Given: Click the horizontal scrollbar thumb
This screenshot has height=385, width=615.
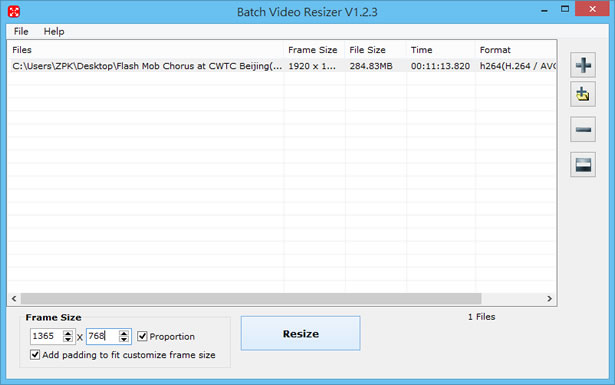Looking at the screenshot, I should click(251, 299).
